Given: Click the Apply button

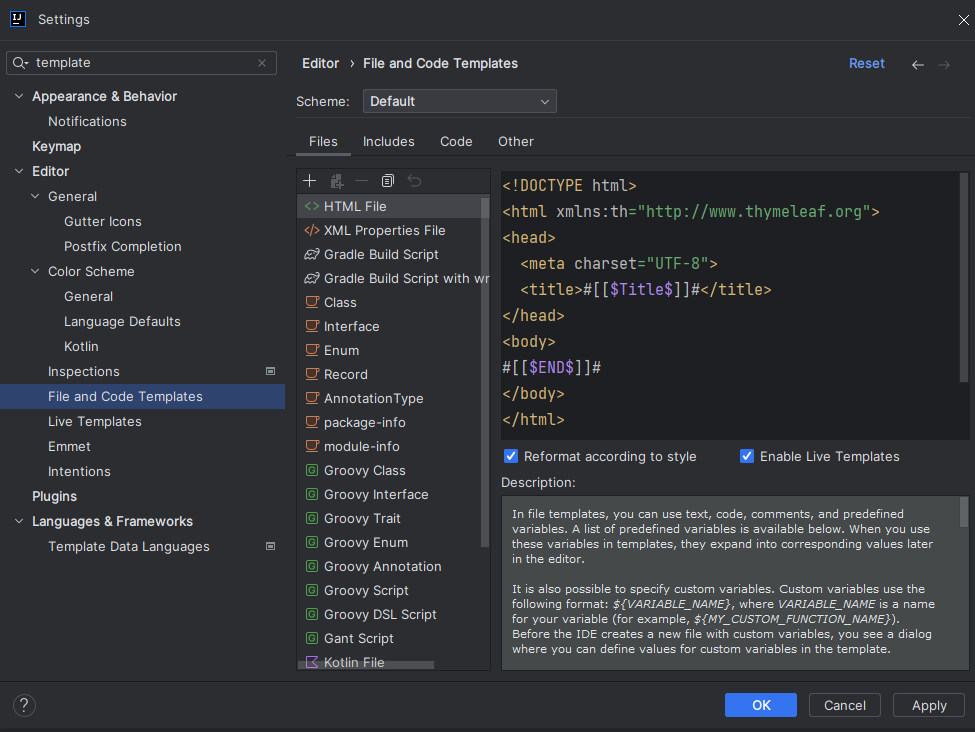Looking at the screenshot, I should click(x=929, y=705).
